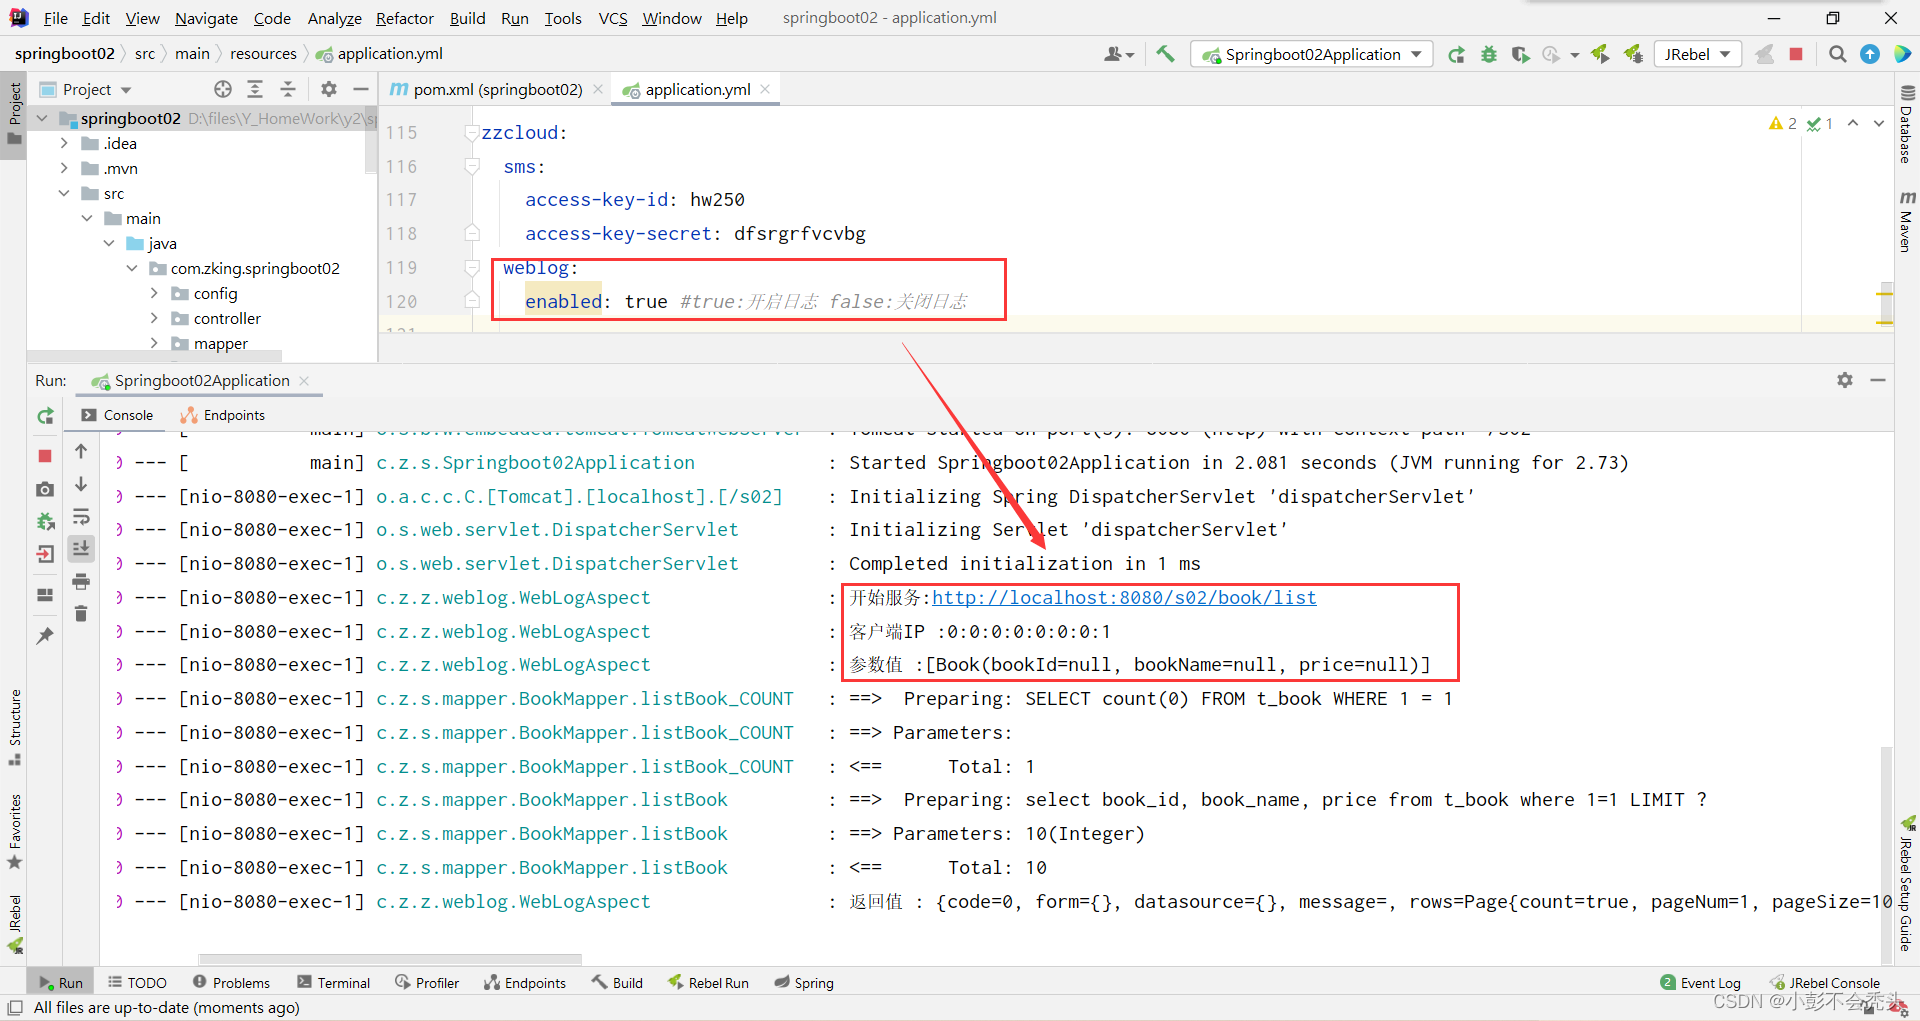The width and height of the screenshot is (1920, 1021).
Task: Rerun application from the Run panel
Action: point(45,416)
